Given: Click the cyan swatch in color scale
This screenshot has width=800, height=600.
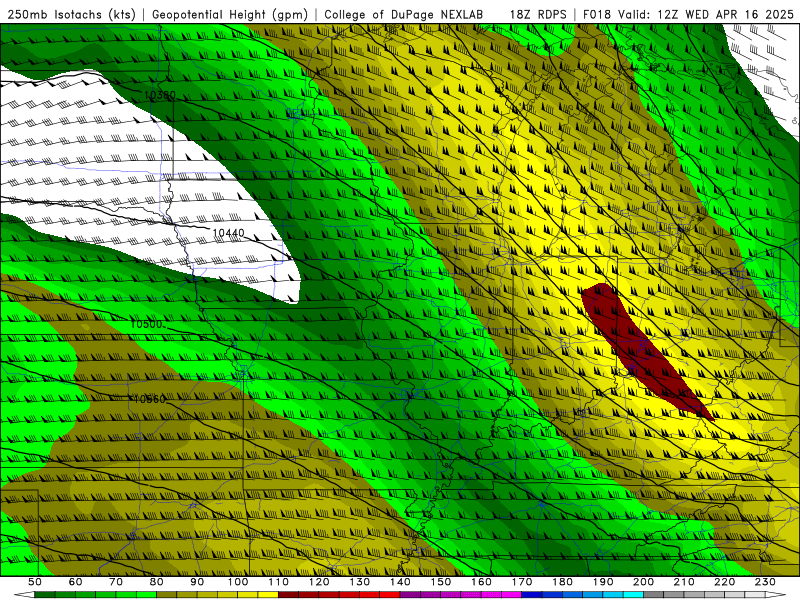Looking at the screenshot, I should pyautogui.click(x=633, y=595).
